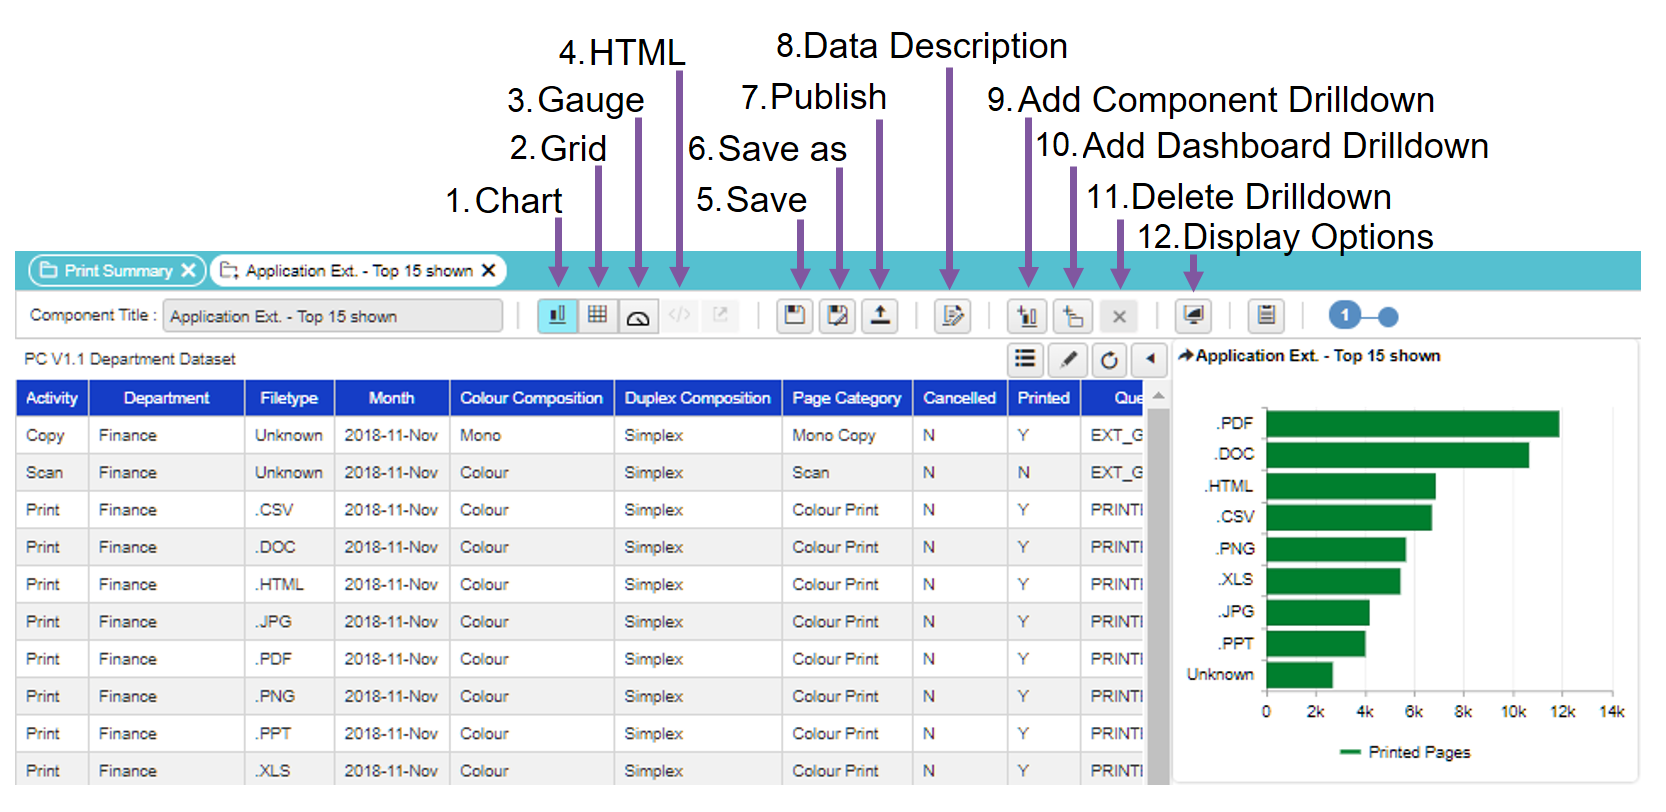Viewport: 1666px width, 812px height.
Task: Click the .PDF bar in chart
Action: pos(1413,424)
